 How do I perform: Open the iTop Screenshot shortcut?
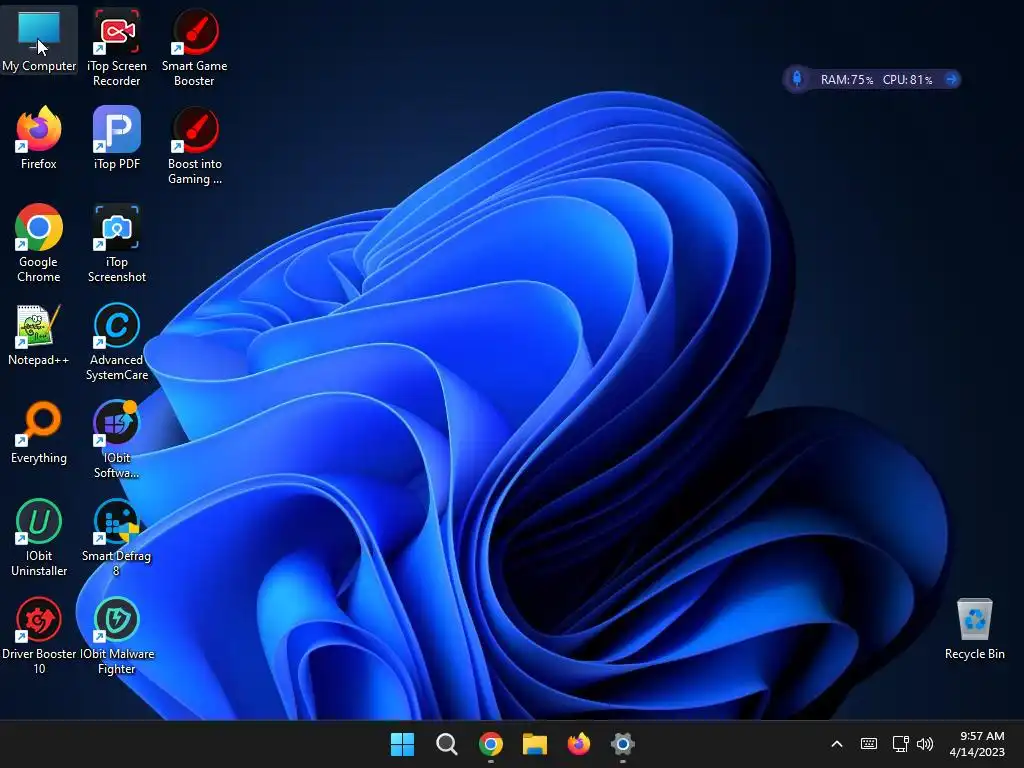pyautogui.click(x=116, y=243)
